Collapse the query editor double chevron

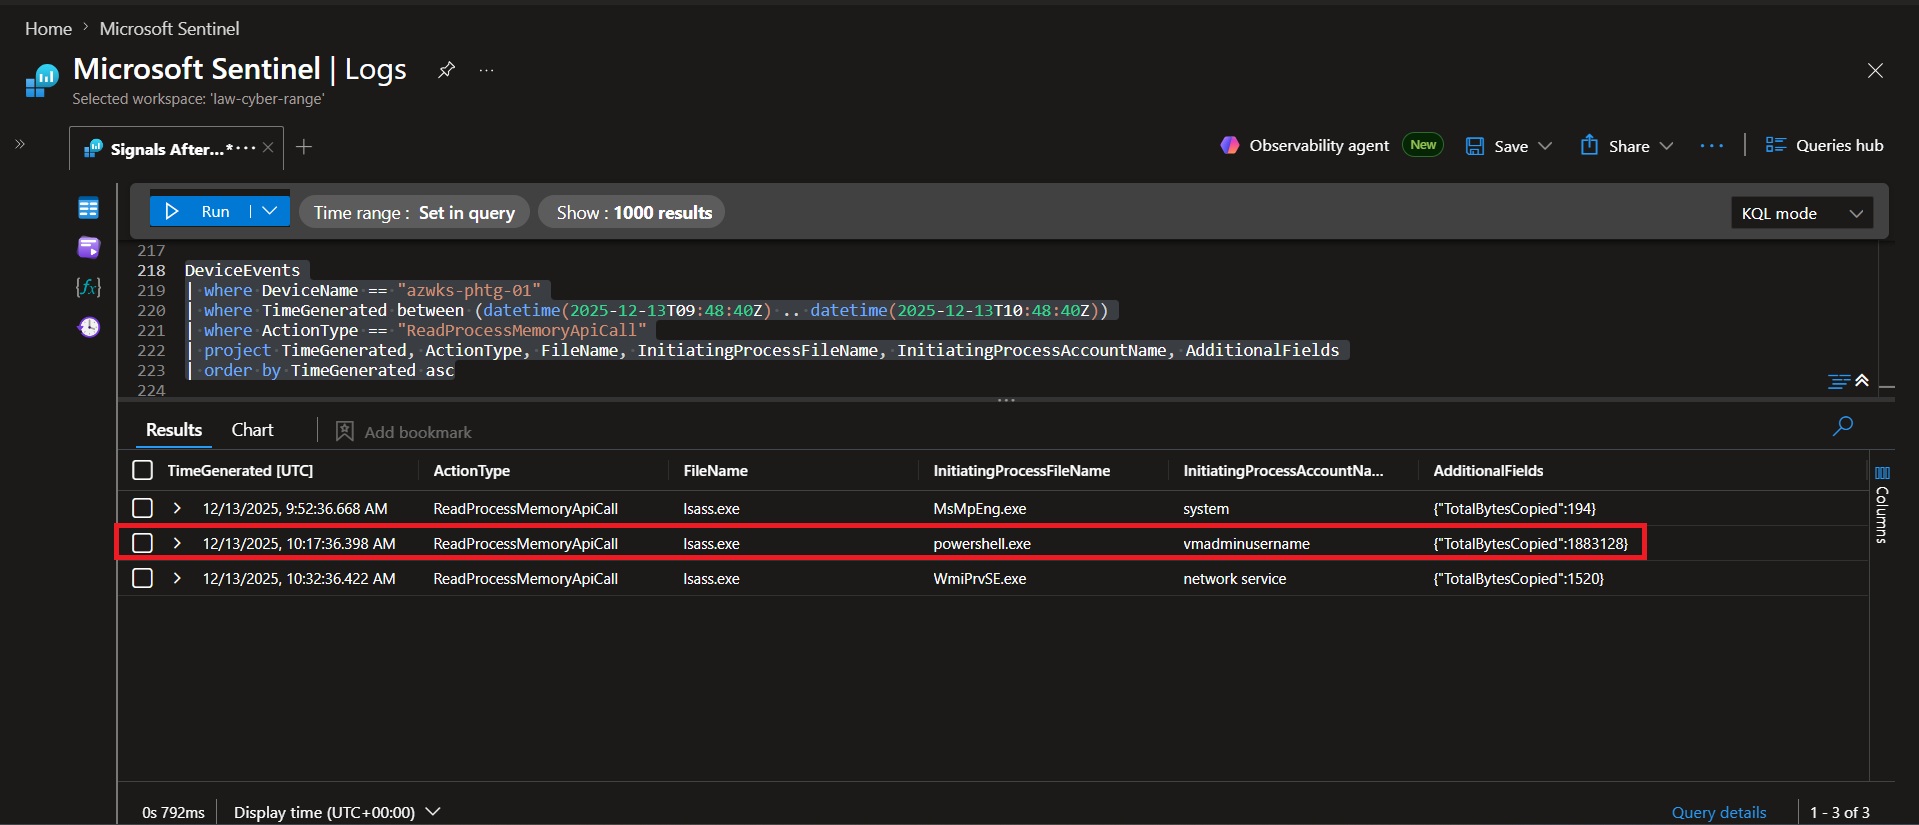pos(1862,380)
